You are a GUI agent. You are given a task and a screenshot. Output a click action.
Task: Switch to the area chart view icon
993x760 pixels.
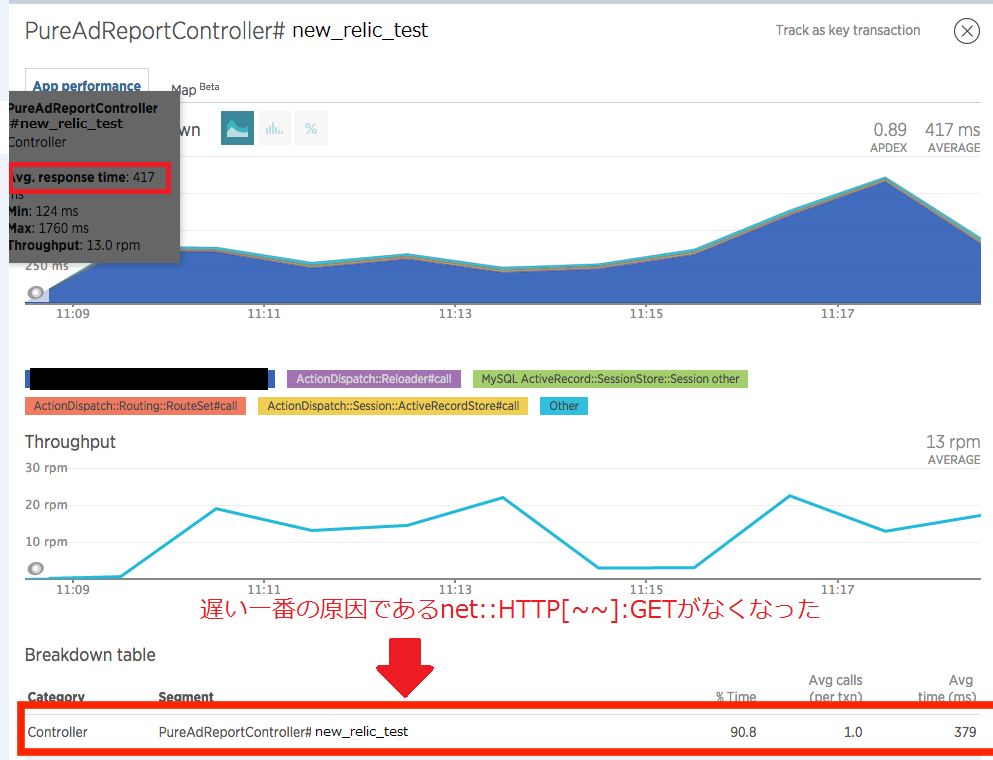point(237,128)
